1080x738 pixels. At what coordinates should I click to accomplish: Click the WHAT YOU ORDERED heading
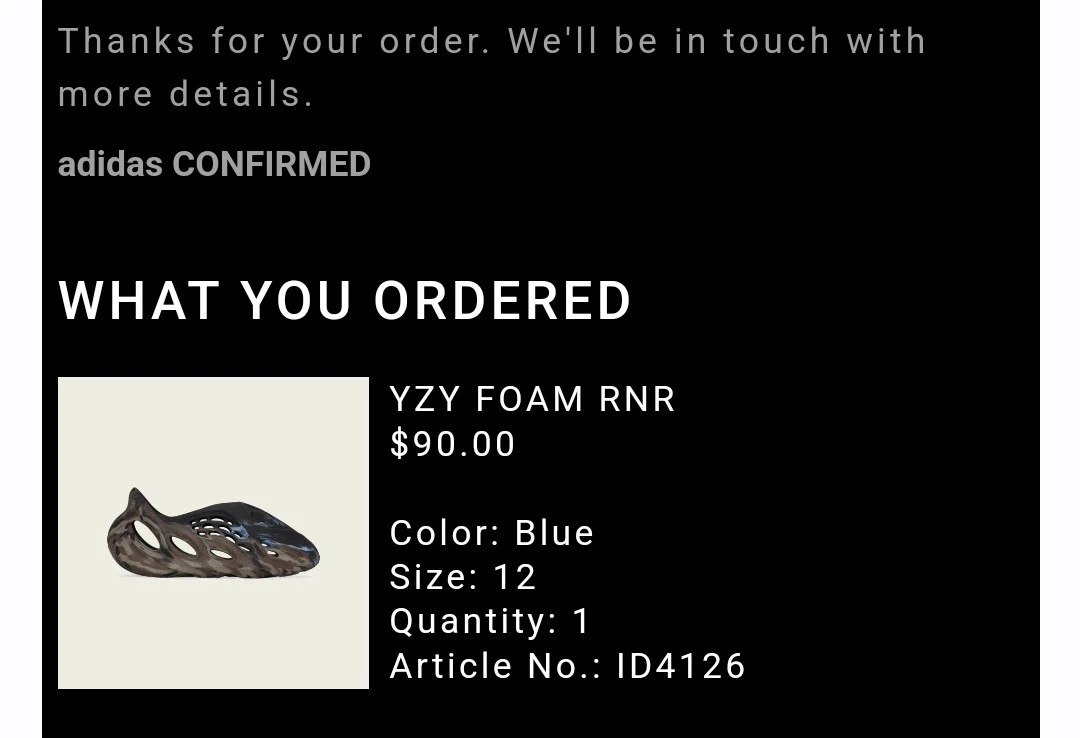point(344,300)
